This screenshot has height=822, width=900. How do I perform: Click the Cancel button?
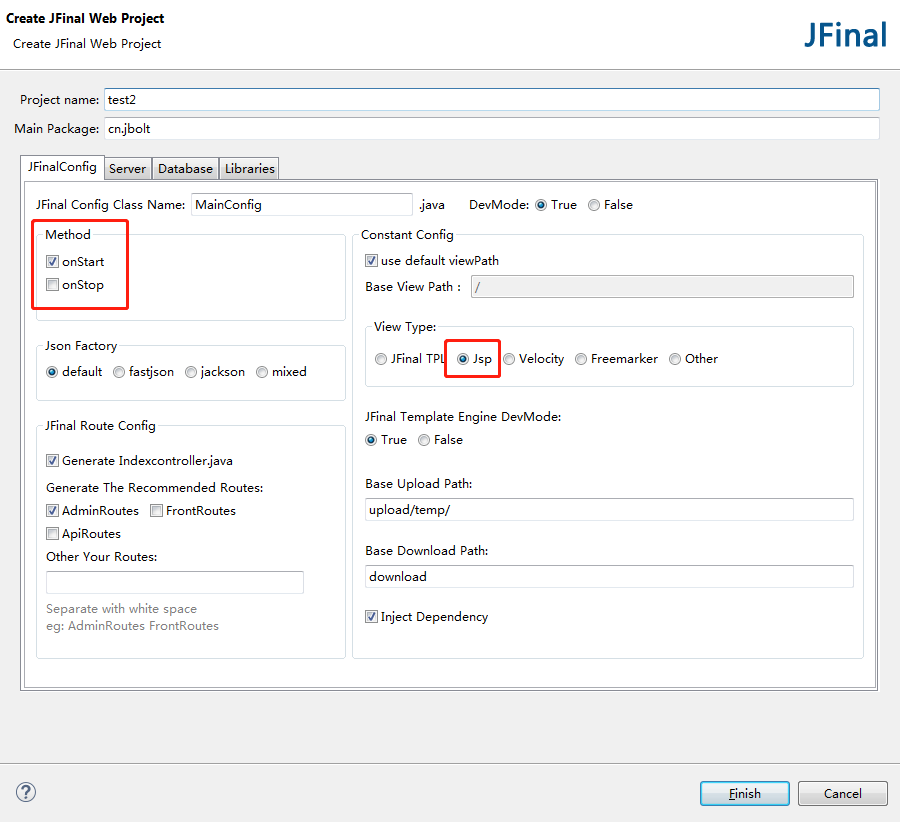pos(843,793)
